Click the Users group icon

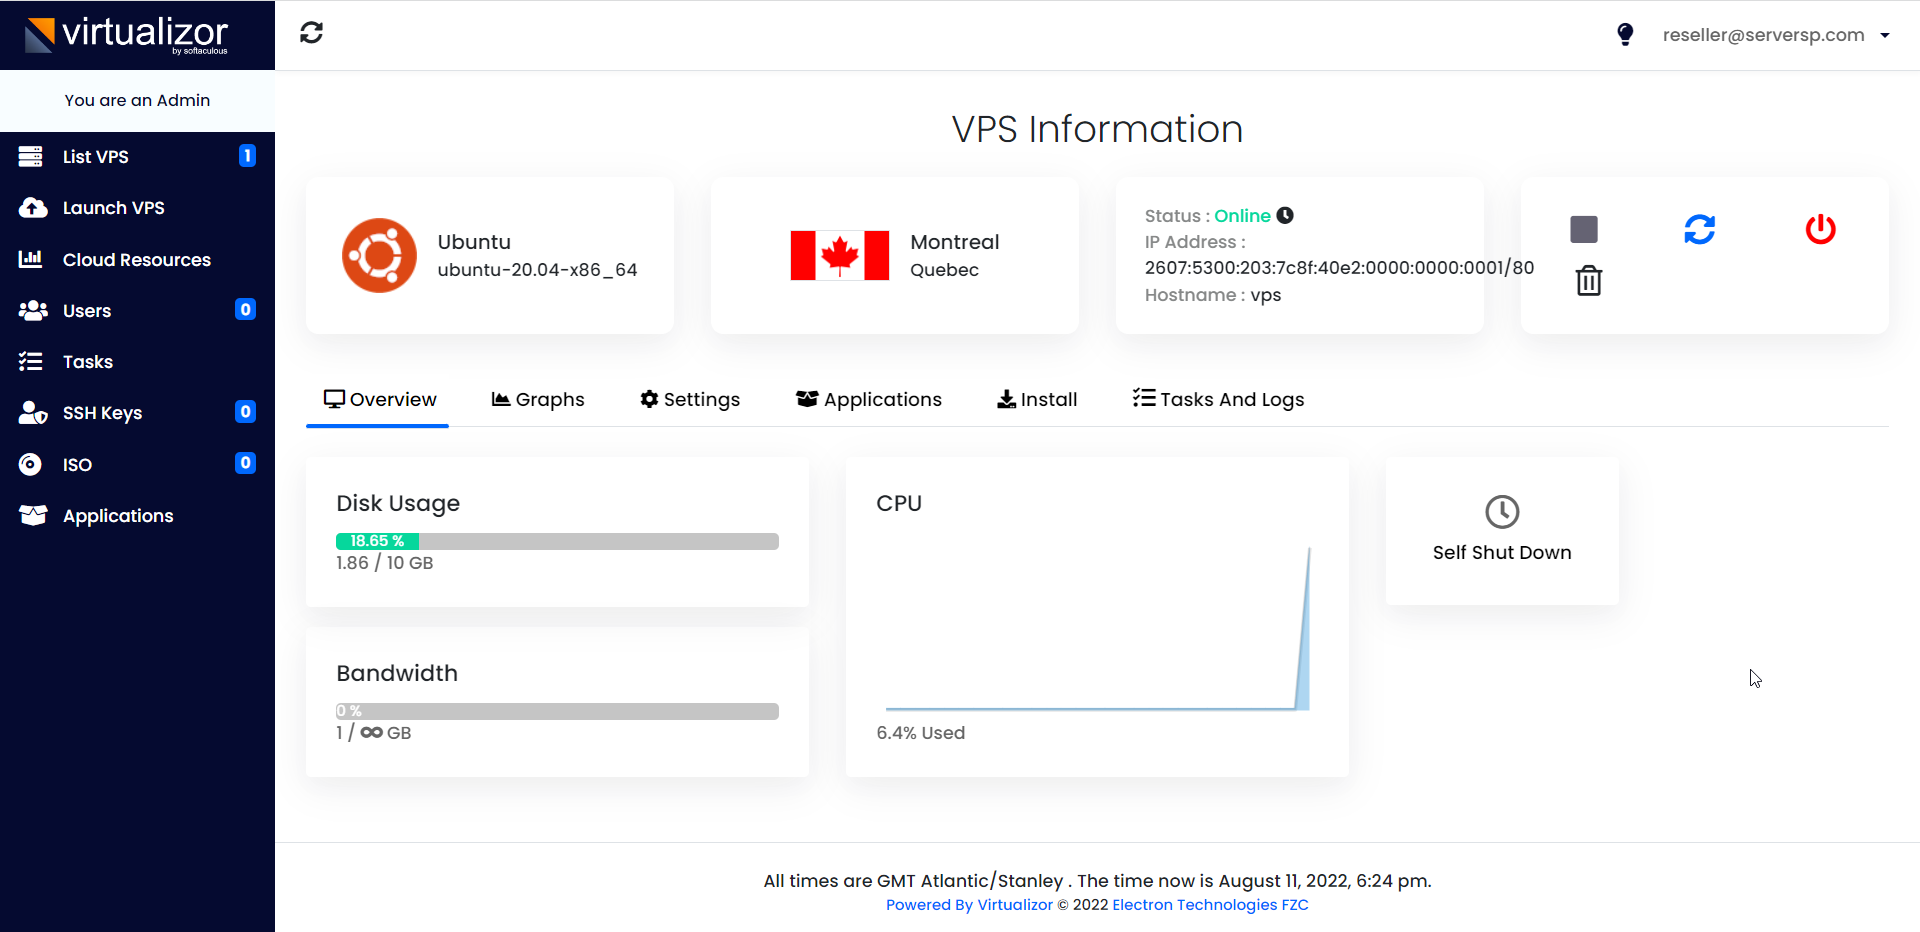[x=33, y=310]
